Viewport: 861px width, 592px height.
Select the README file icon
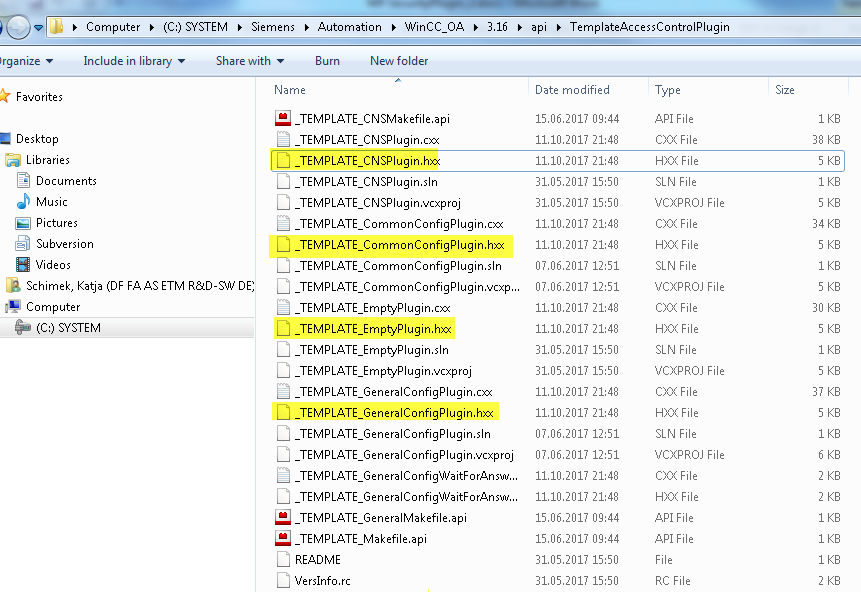pos(283,560)
